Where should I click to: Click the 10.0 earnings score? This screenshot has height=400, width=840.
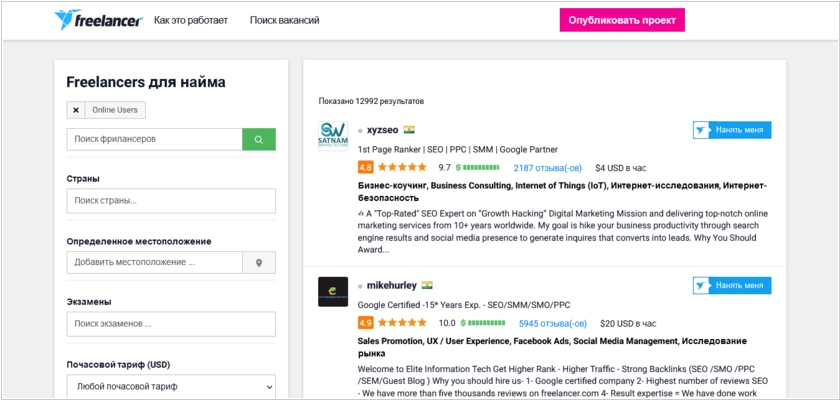[x=447, y=323]
